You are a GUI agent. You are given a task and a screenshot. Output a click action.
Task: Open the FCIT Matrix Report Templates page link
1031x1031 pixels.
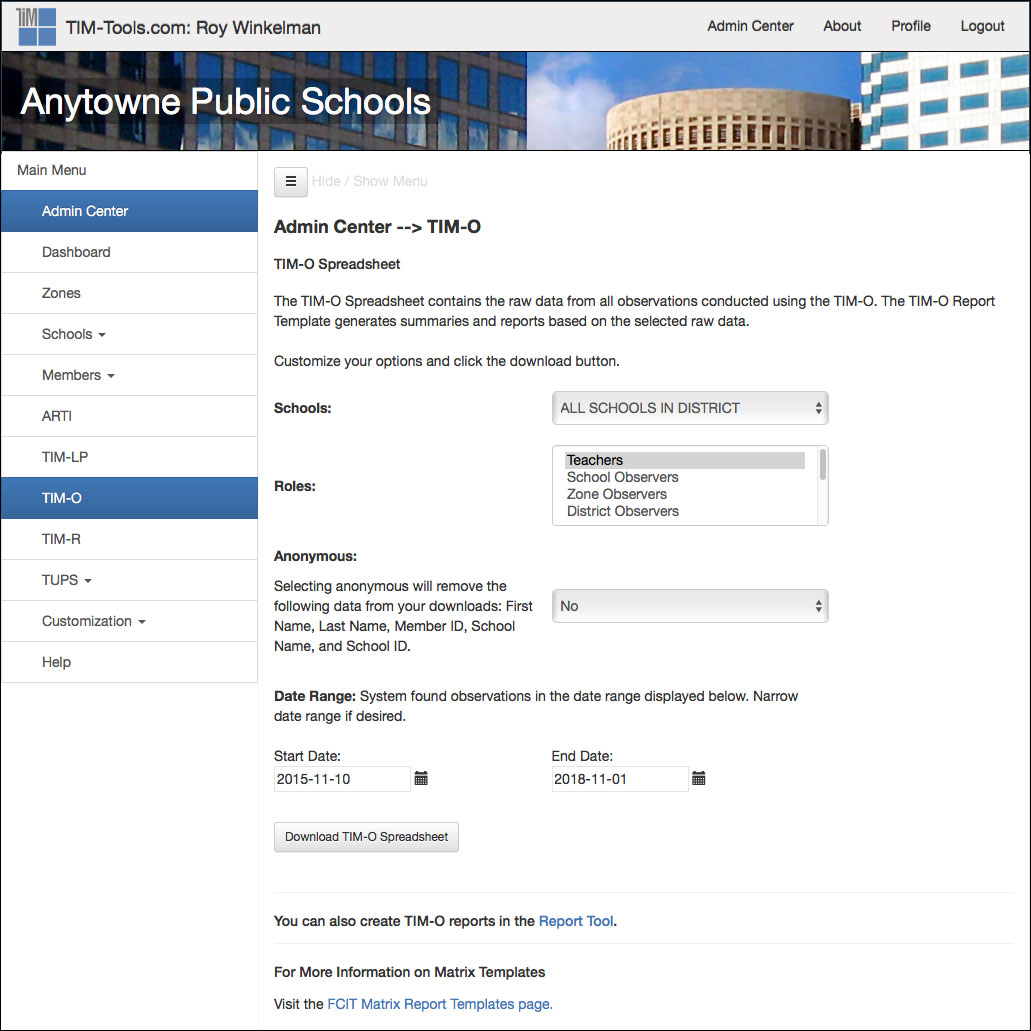pos(439,1004)
